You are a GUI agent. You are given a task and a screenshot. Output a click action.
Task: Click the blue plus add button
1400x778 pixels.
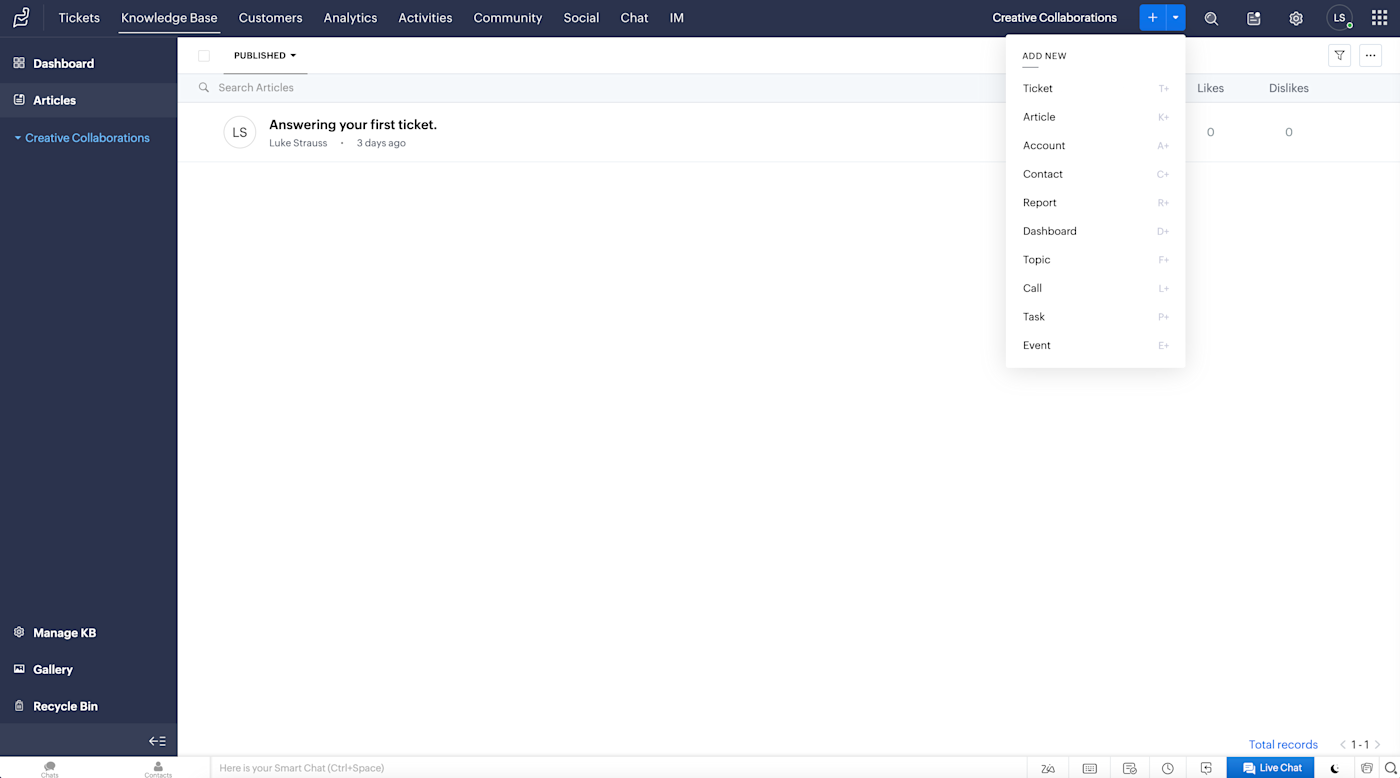[1152, 18]
